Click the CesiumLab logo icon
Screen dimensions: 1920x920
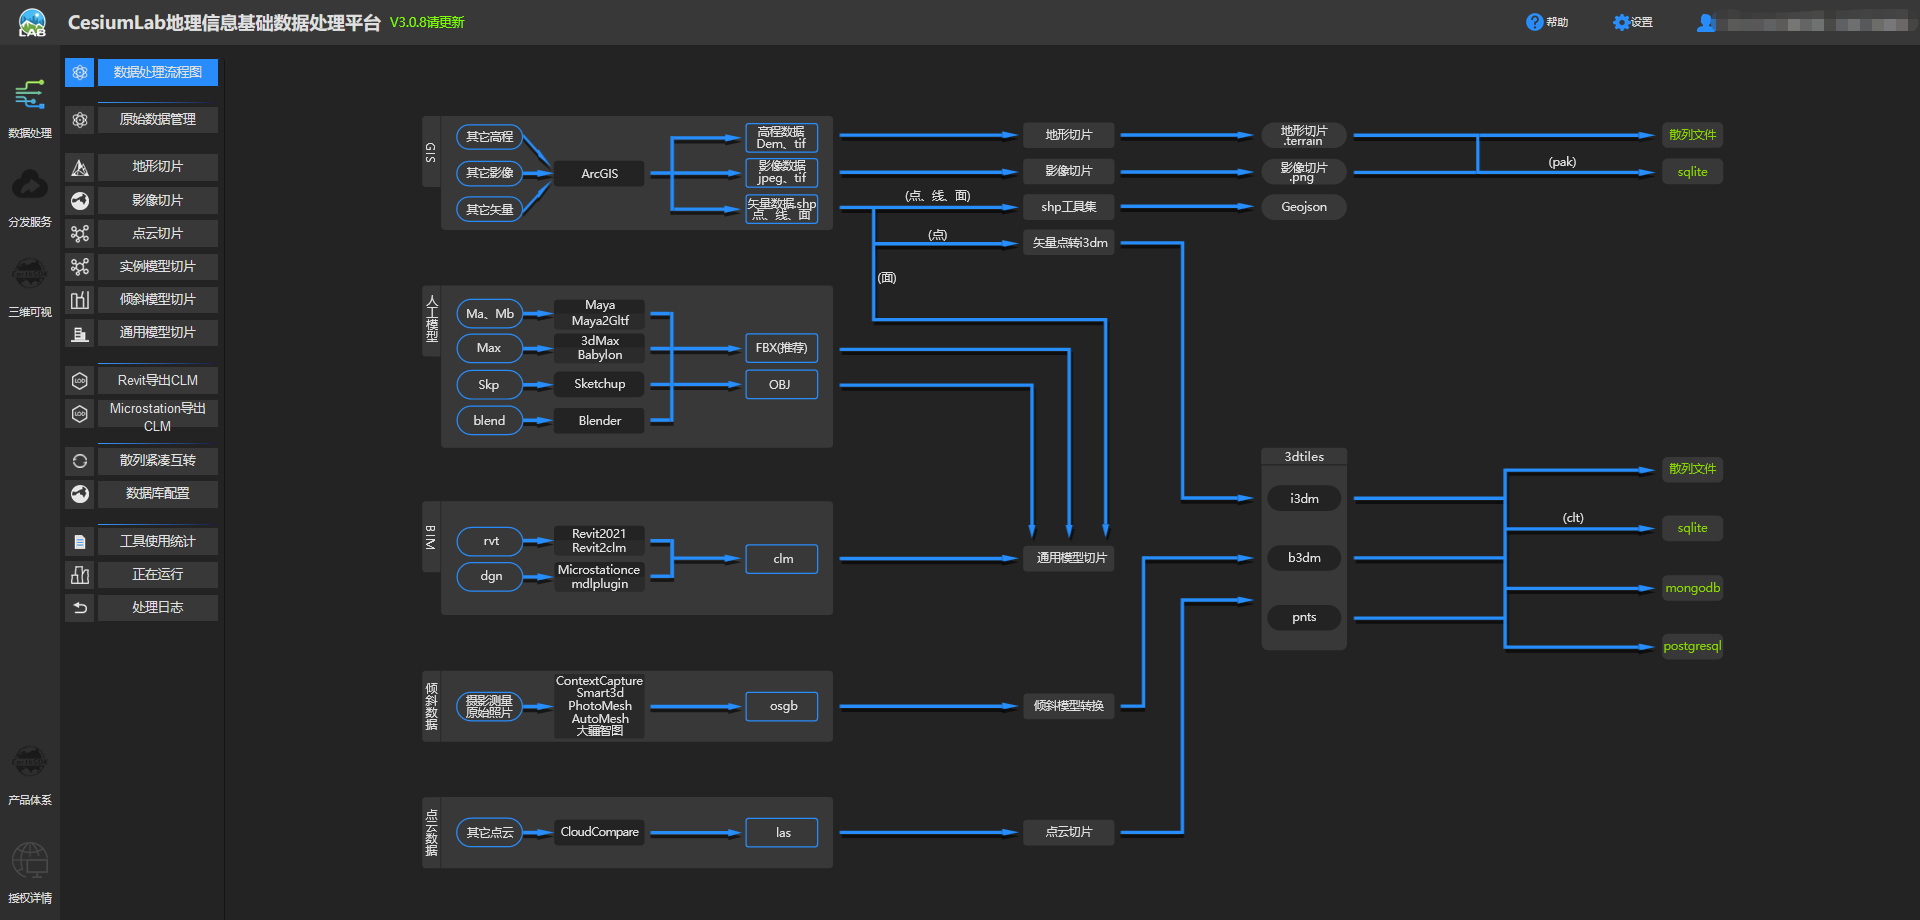32,22
